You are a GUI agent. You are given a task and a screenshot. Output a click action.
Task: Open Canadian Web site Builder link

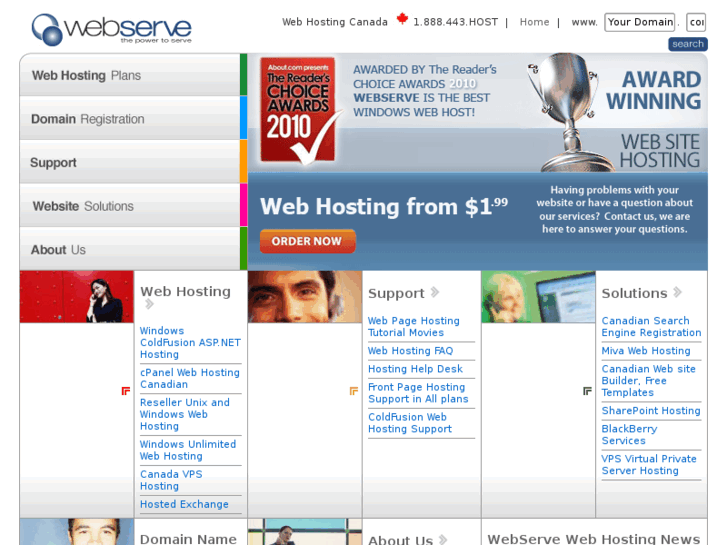coord(649,380)
